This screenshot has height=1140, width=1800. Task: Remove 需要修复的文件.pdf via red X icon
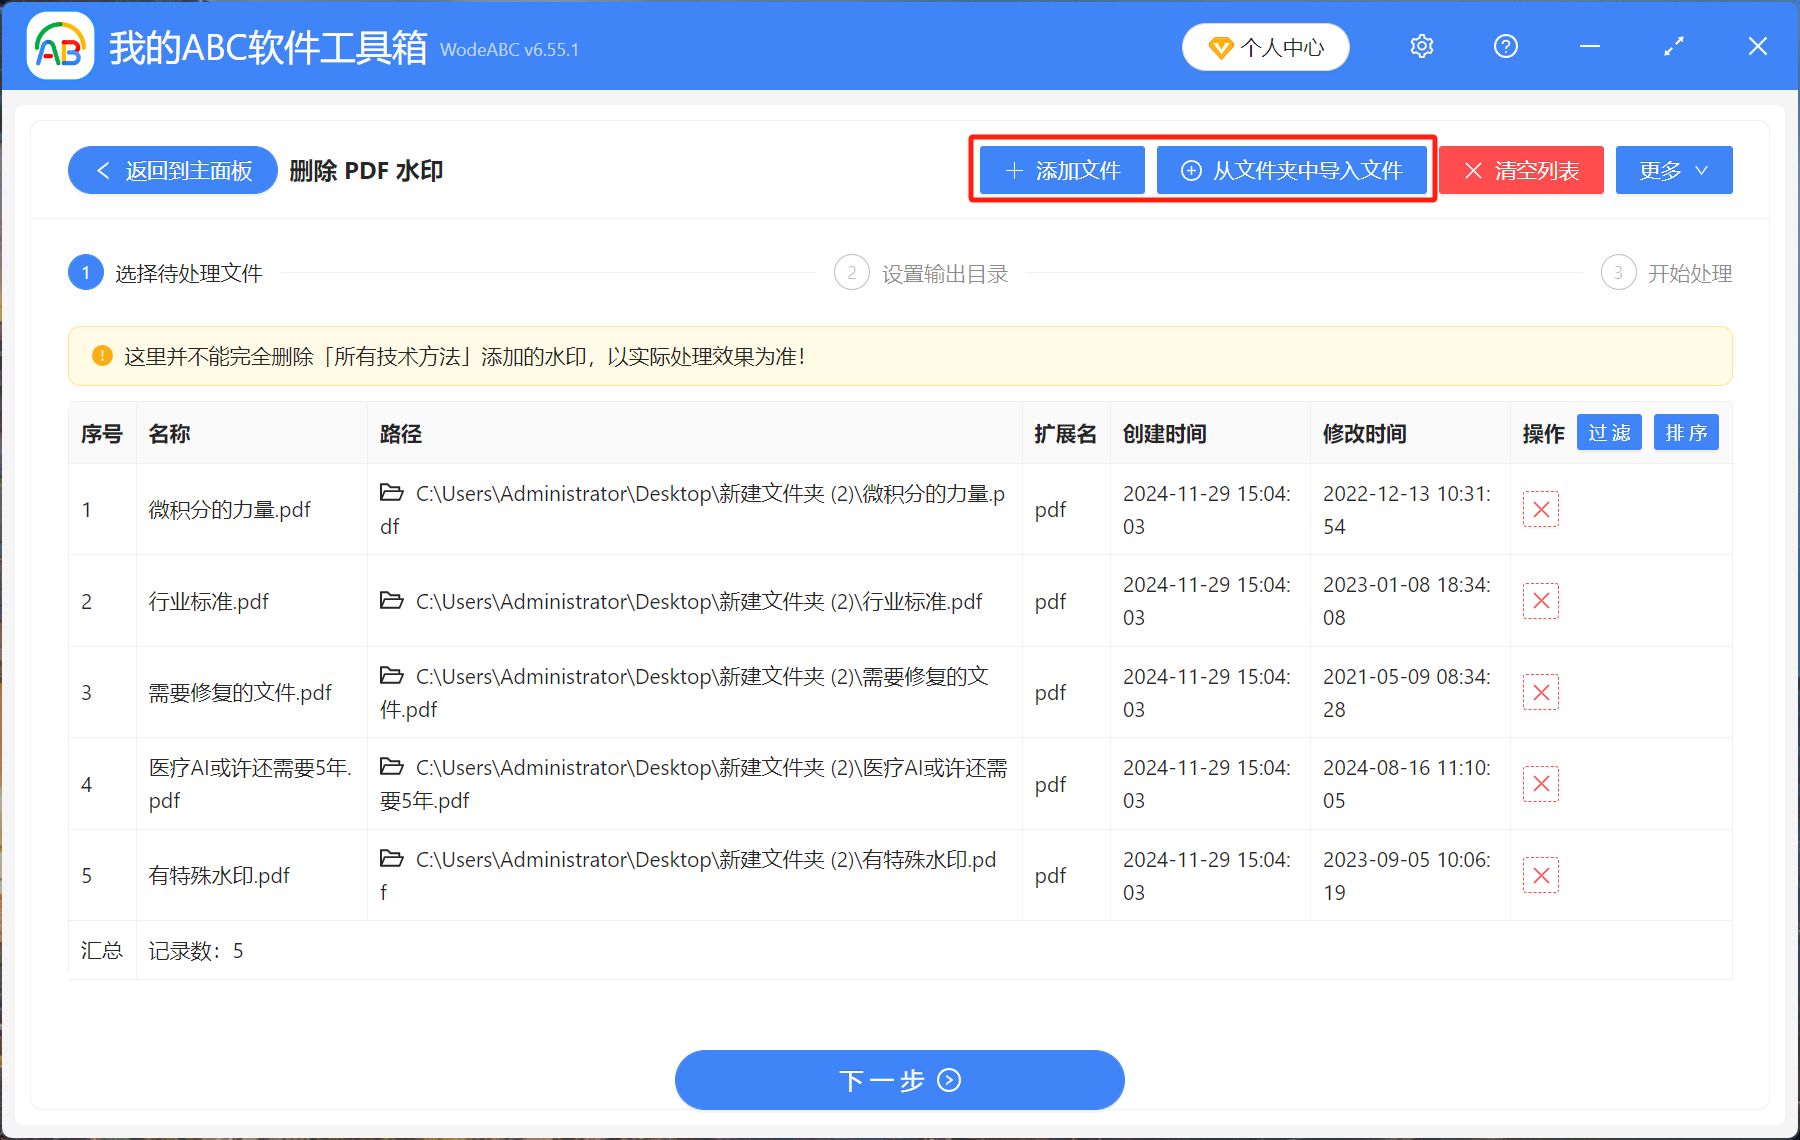tap(1540, 692)
